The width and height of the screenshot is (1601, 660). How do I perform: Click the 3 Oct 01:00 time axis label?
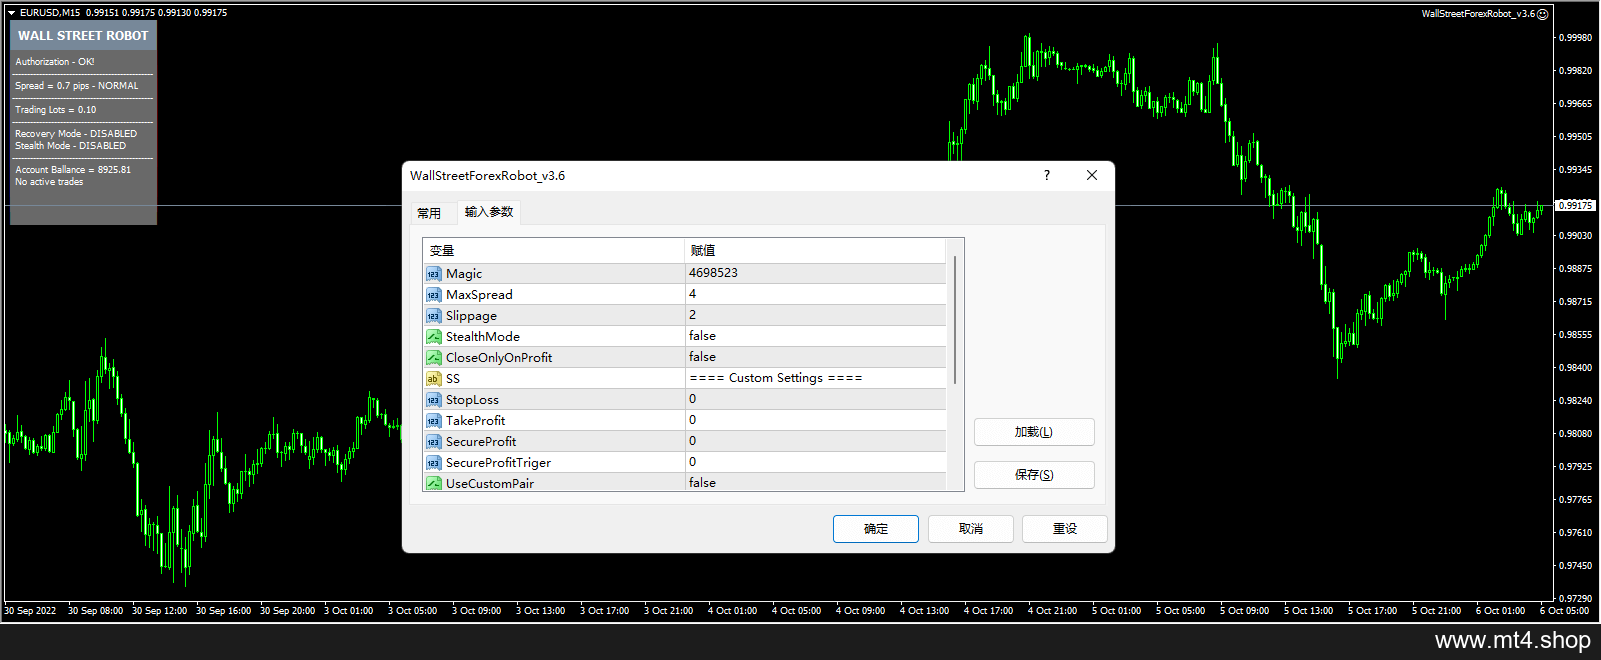point(348,611)
